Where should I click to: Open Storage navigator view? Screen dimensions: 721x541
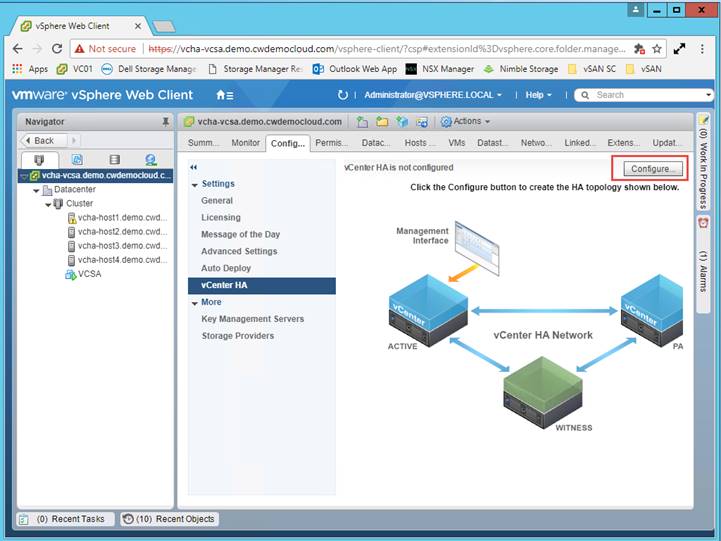[x=114, y=159]
